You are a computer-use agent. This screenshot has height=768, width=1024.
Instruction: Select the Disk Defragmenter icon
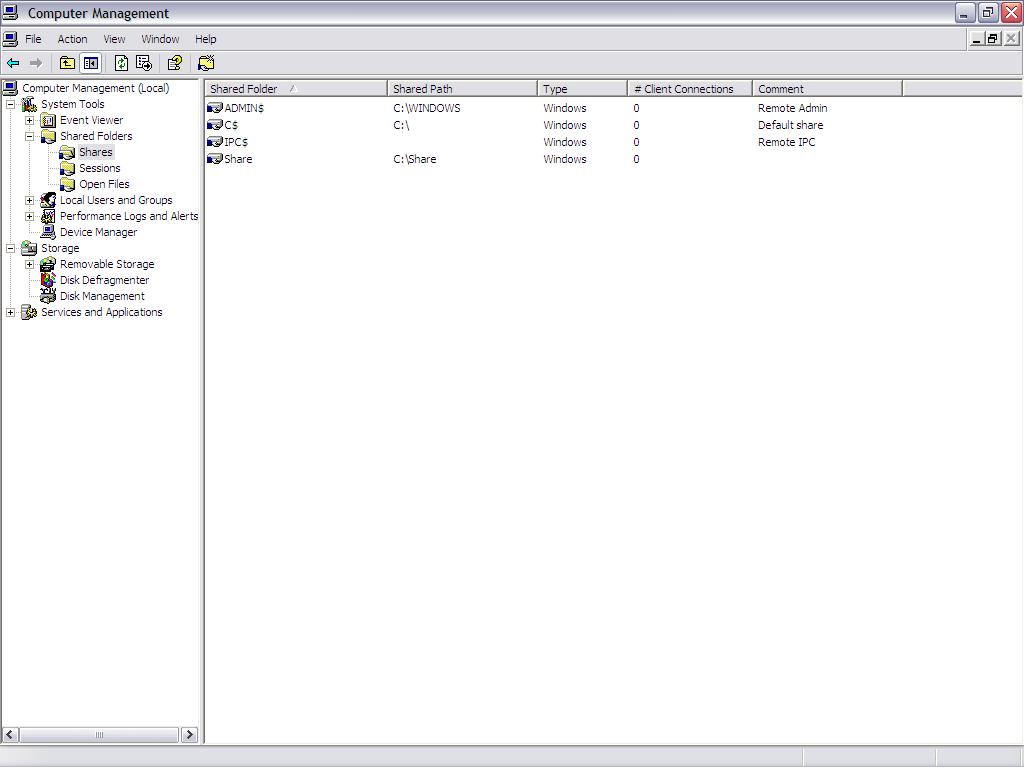click(48, 280)
